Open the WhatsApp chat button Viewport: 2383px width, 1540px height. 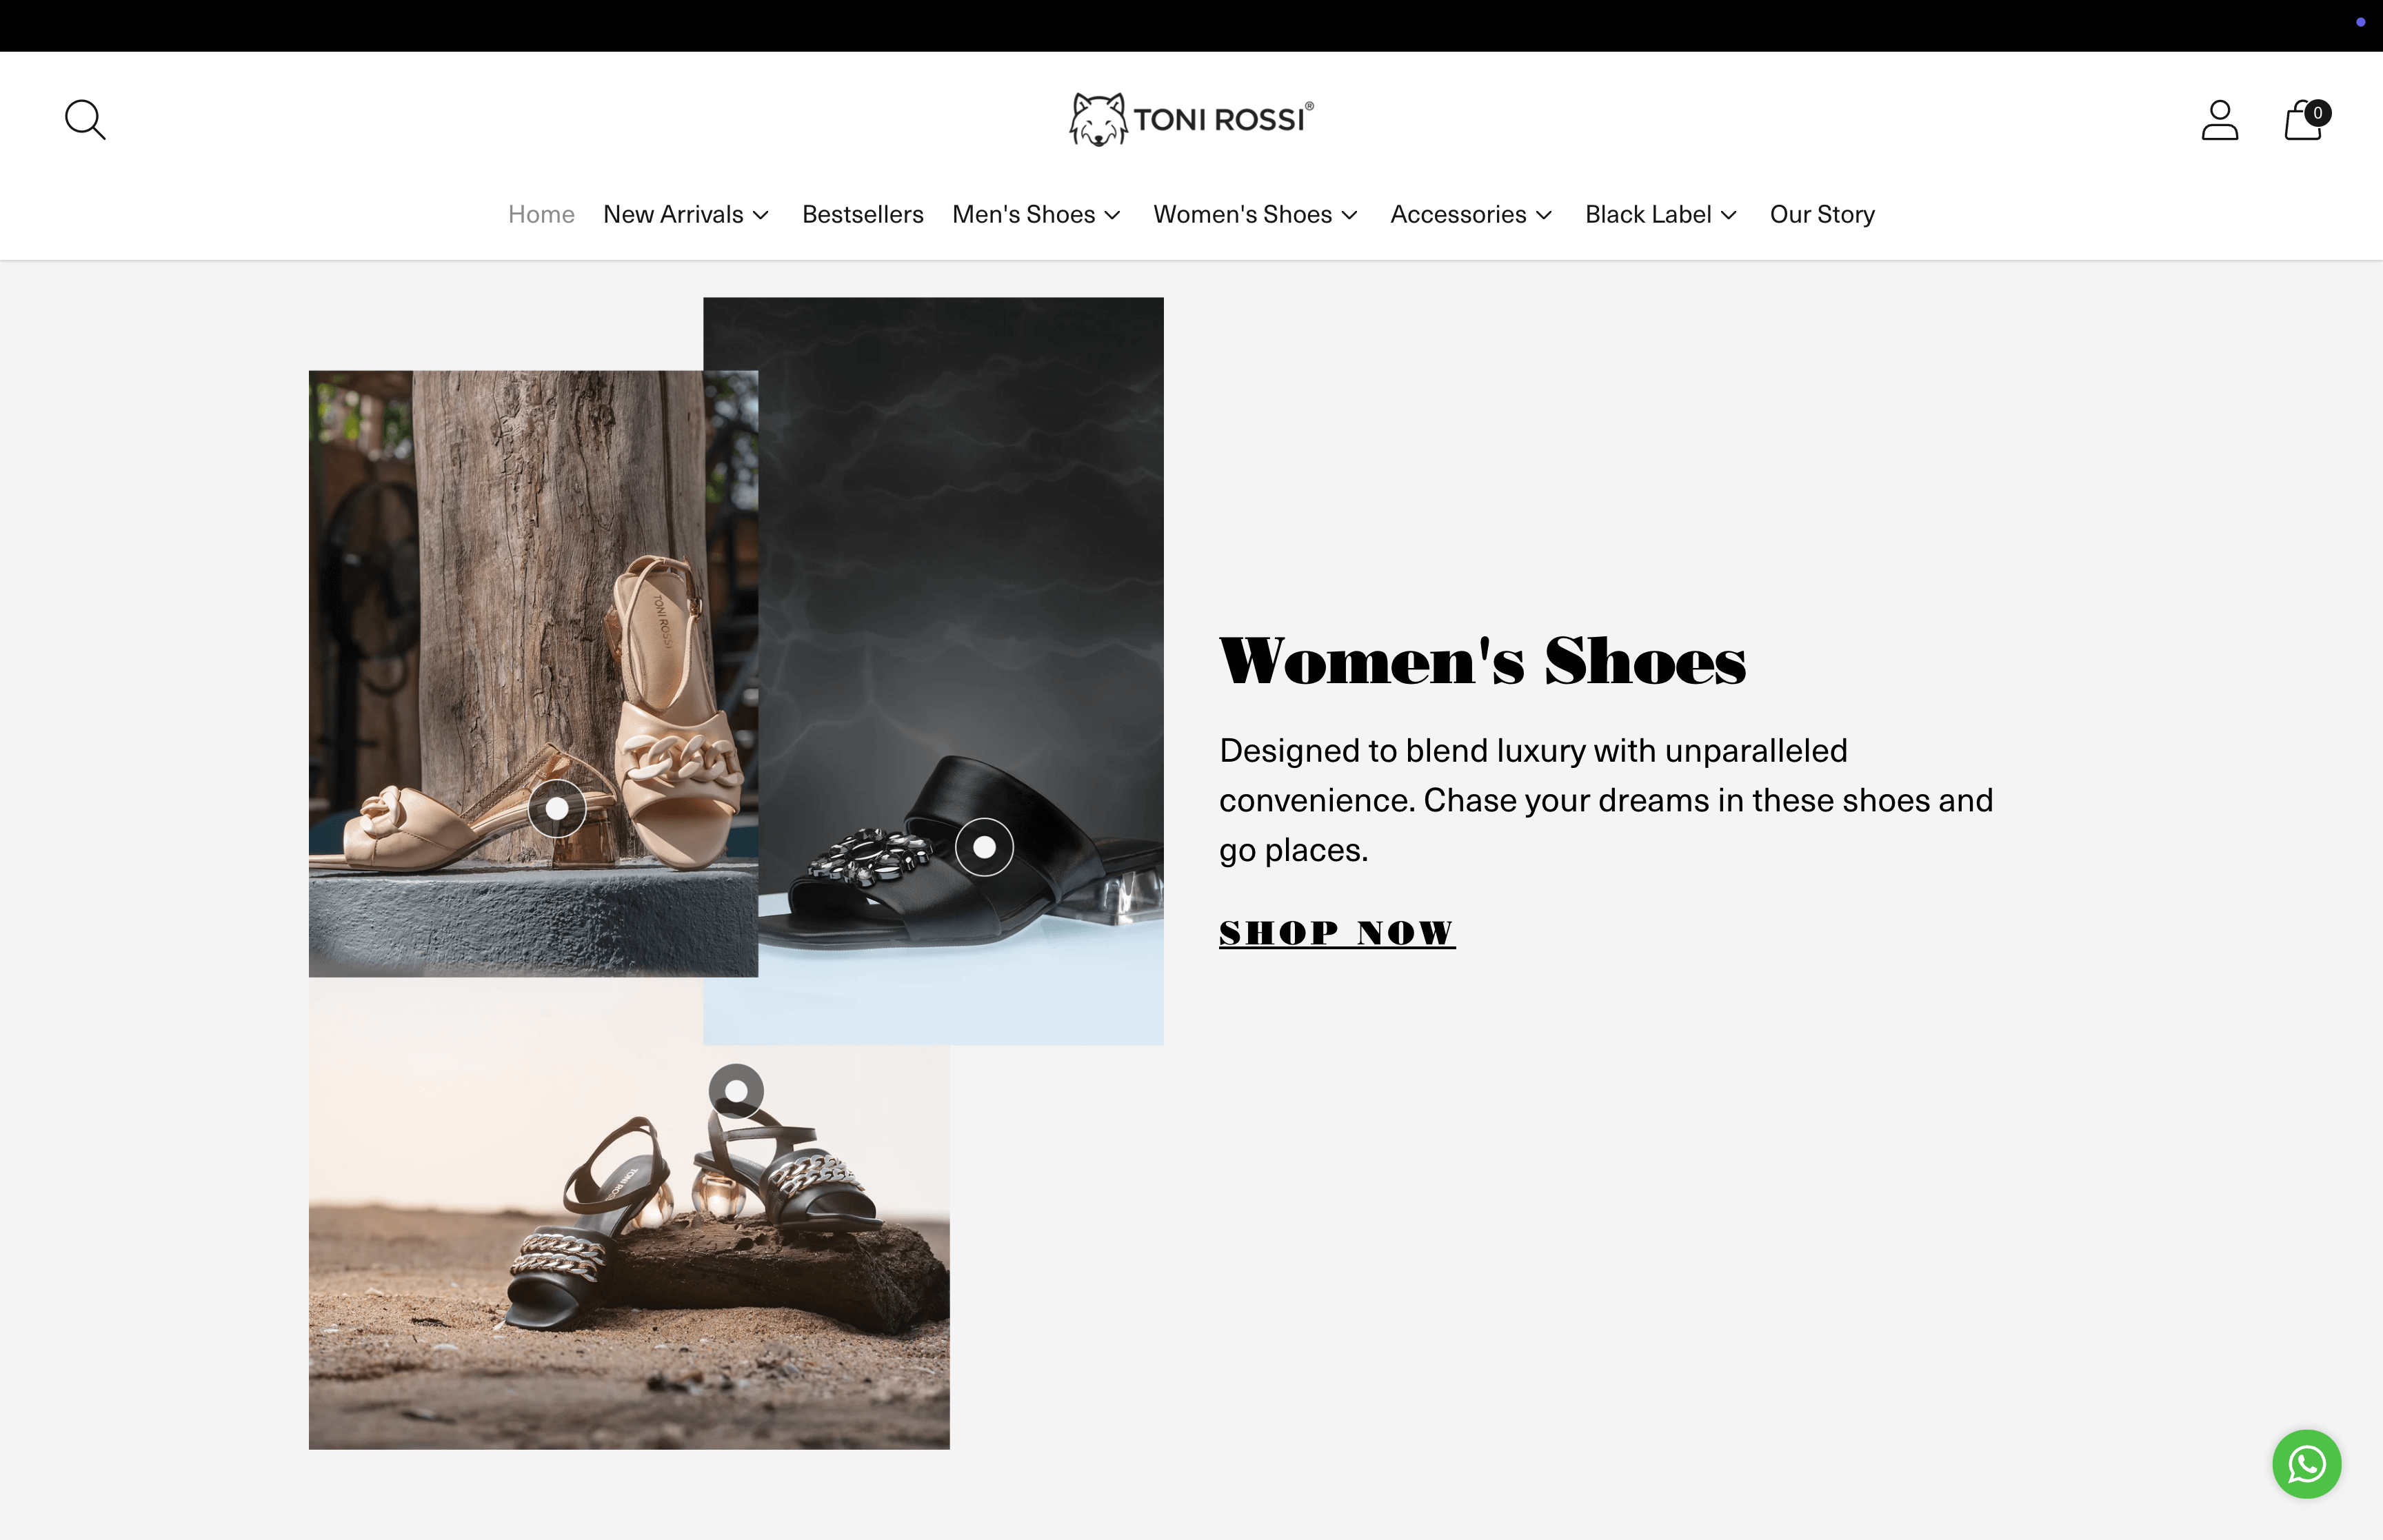click(2306, 1464)
